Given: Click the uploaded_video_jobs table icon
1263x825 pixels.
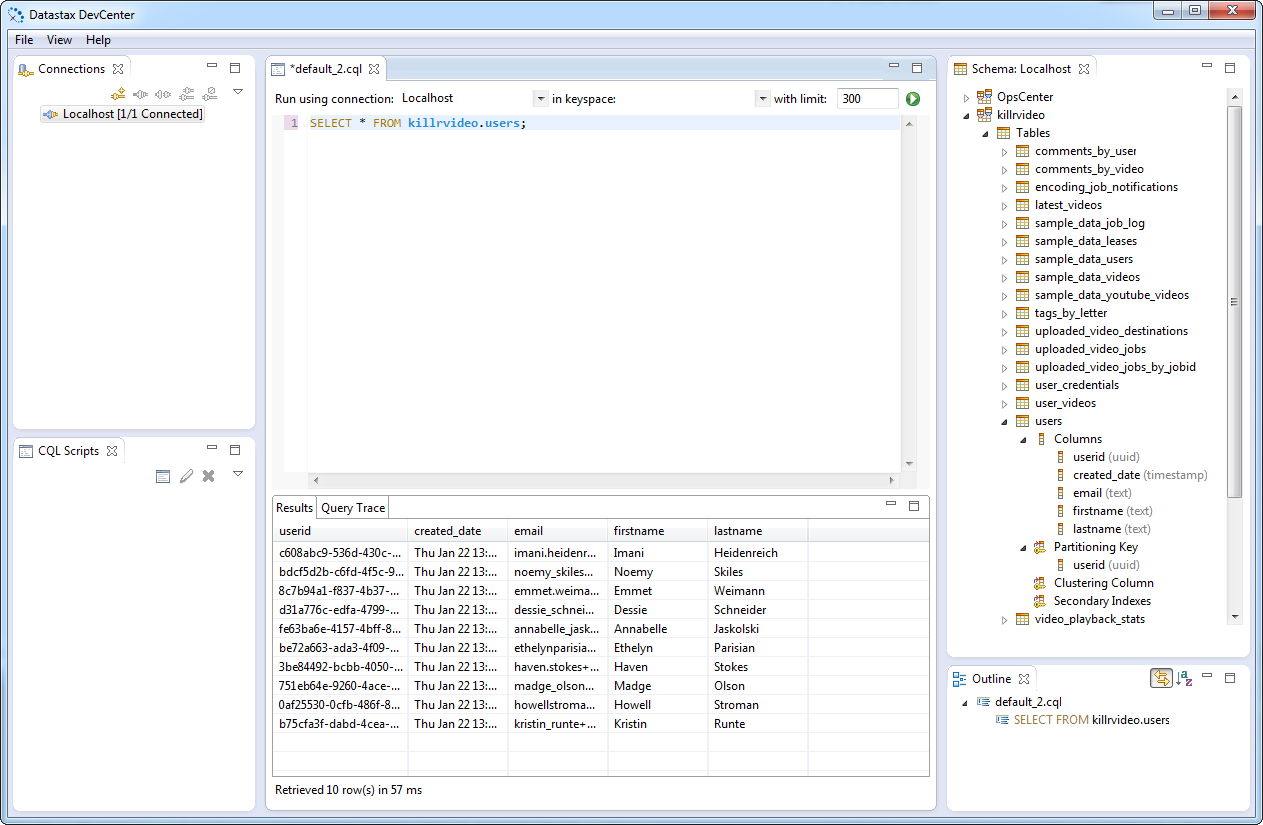Looking at the screenshot, I should [x=1022, y=349].
